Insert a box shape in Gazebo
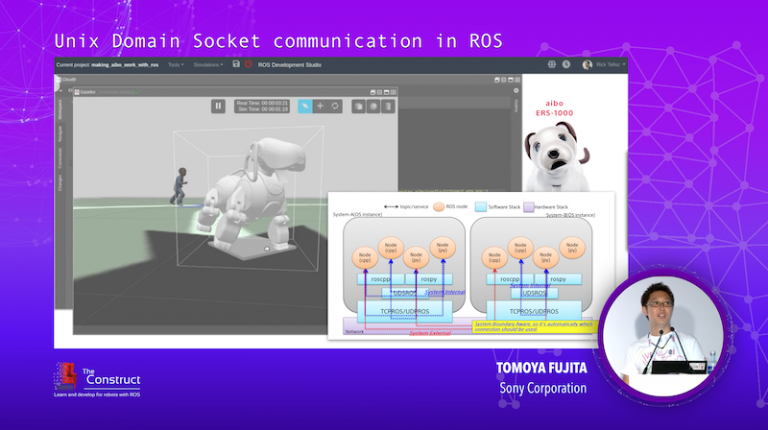The height and width of the screenshot is (430, 768). tap(357, 105)
